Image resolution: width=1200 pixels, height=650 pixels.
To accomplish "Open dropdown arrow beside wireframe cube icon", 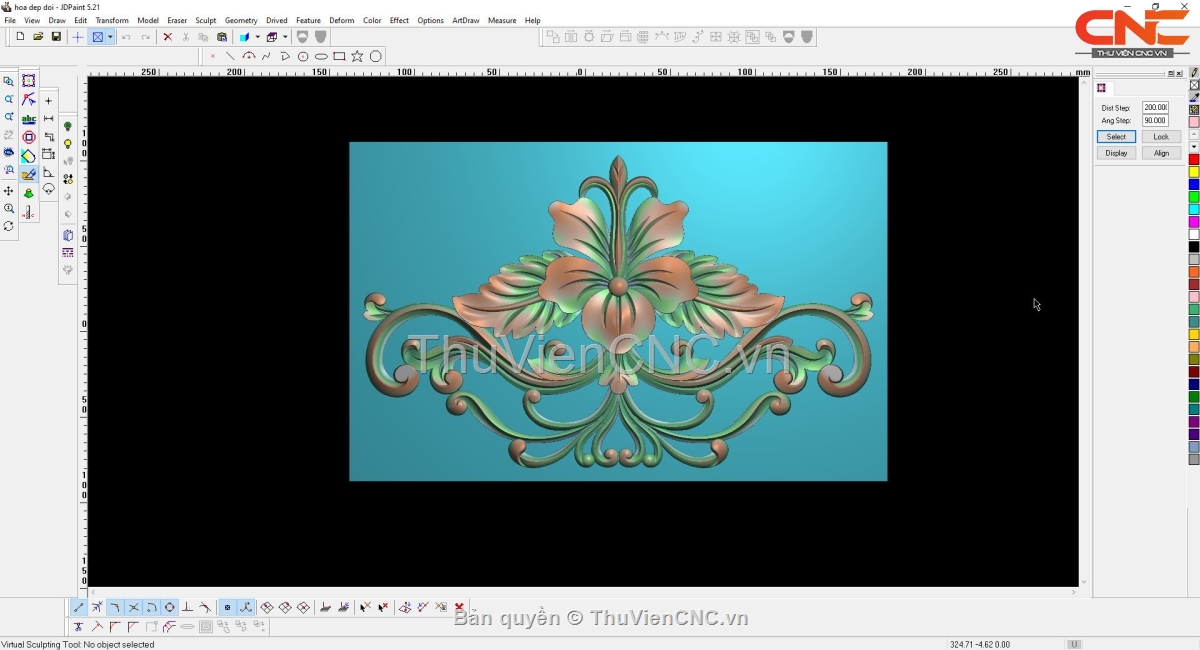I will pyautogui.click(x=284, y=37).
